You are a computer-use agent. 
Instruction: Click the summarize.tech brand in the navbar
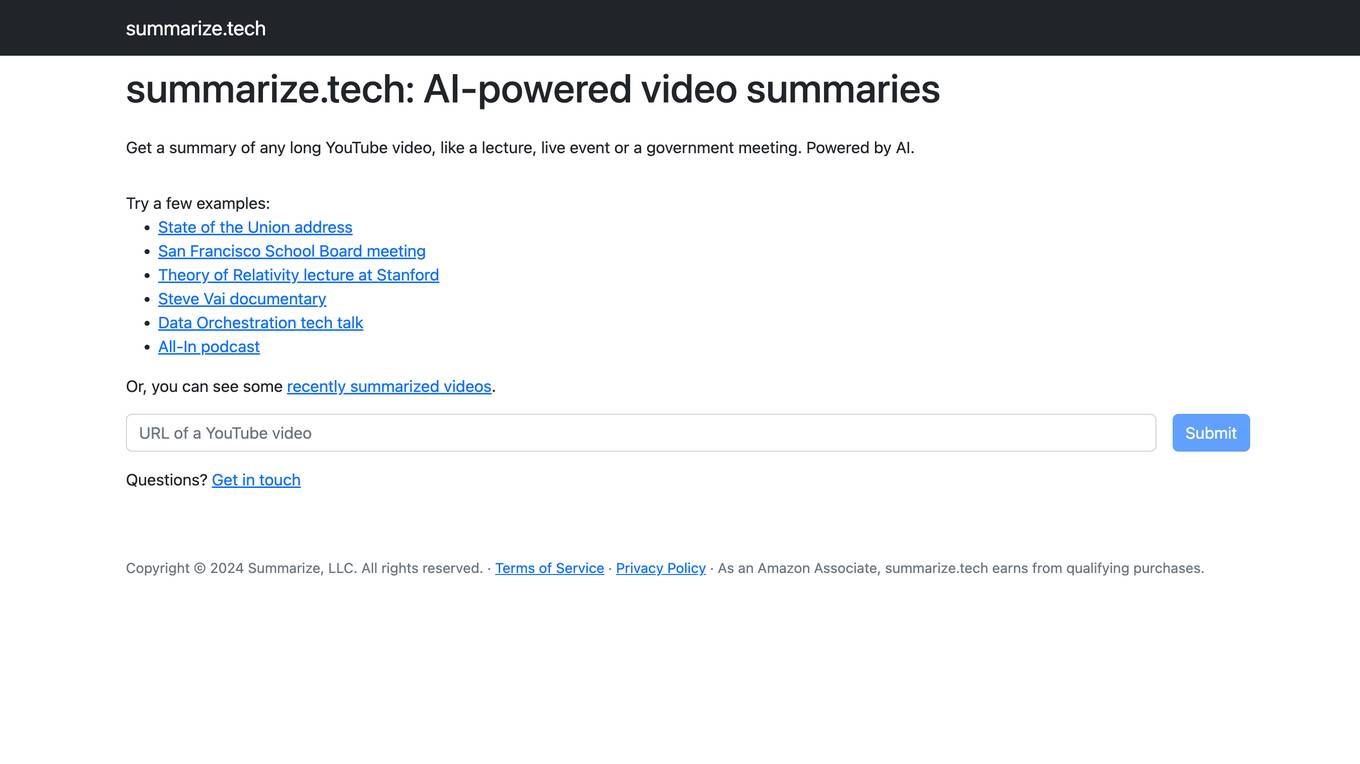tap(196, 28)
